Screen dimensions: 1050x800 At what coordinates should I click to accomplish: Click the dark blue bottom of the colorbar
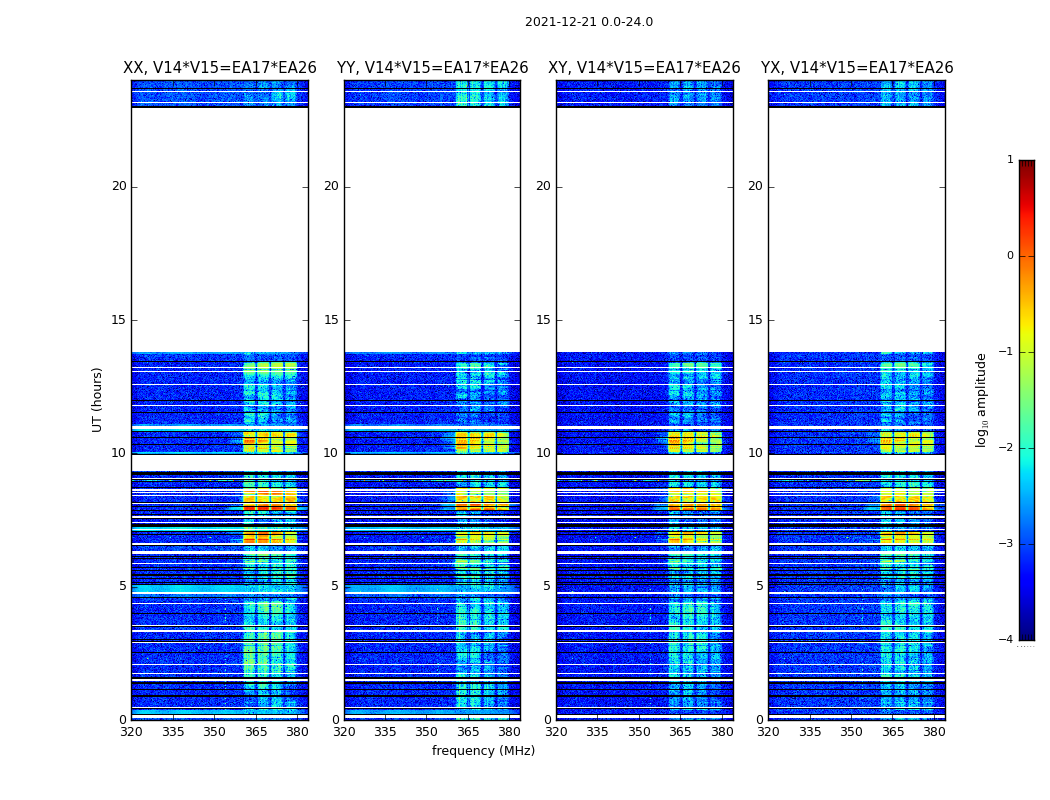pos(1027,633)
